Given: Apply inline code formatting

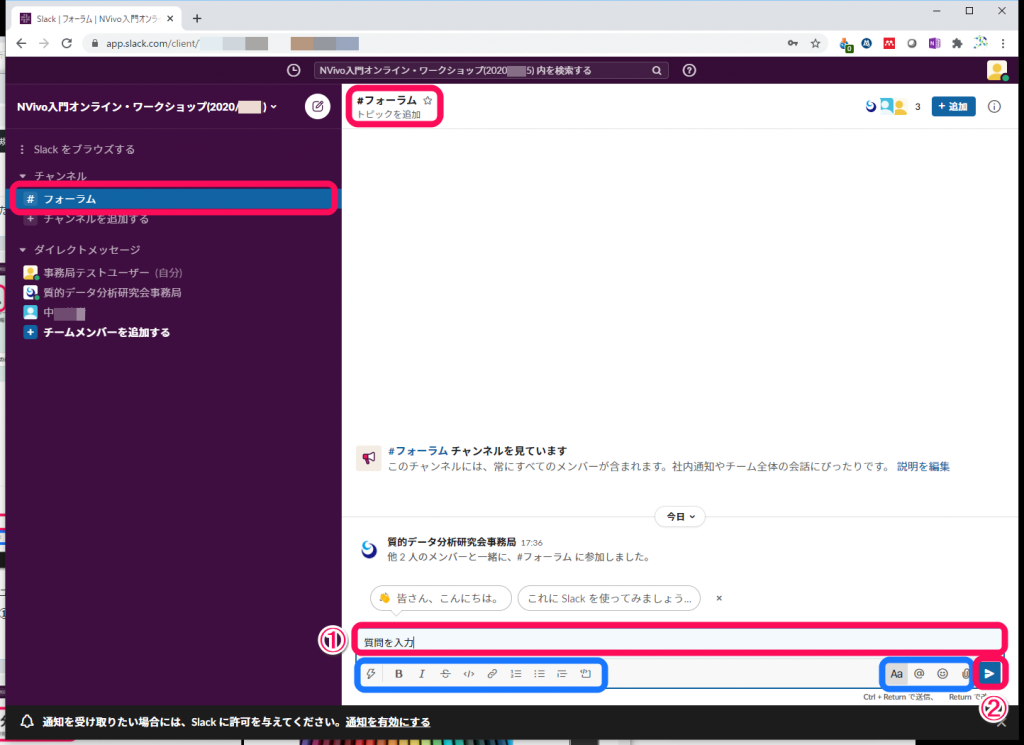Looking at the screenshot, I should tap(469, 674).
